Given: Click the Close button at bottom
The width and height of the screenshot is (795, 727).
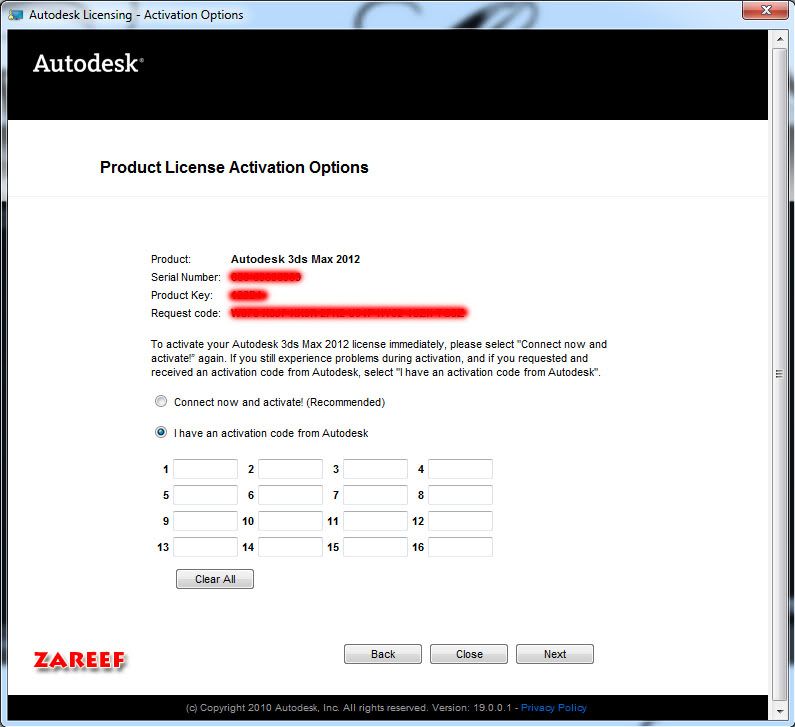Looking at the screenshot, I should pyautogui.click(x=469, y=654).
